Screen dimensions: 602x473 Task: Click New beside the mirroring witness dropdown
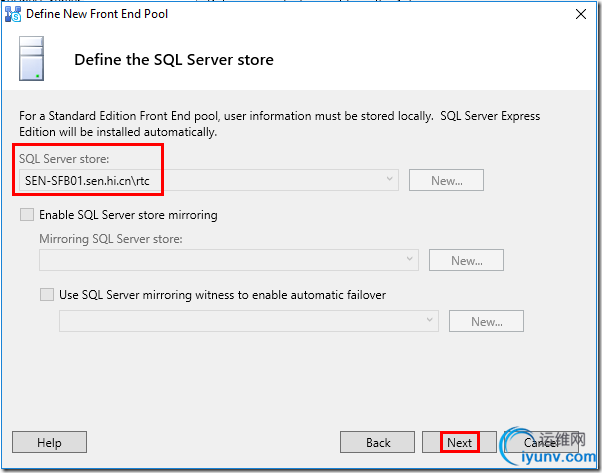coord(486,321)
